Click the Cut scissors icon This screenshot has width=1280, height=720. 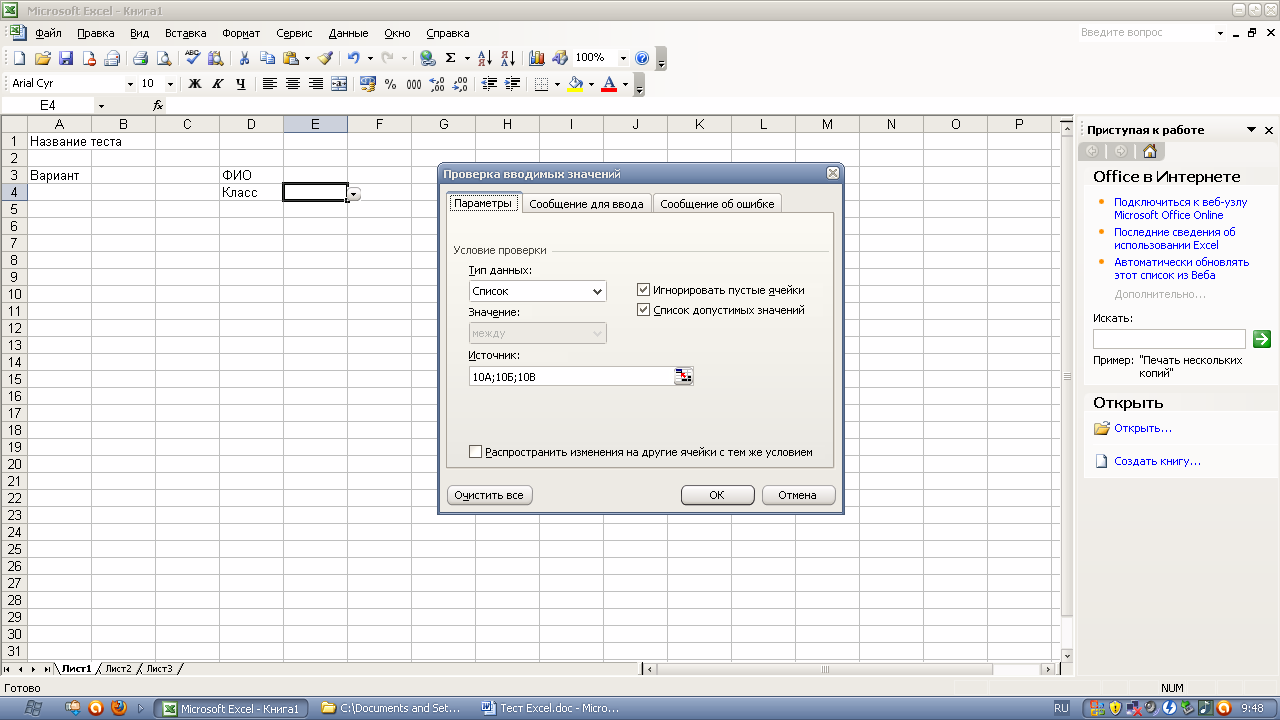click(x=243, y=58)
